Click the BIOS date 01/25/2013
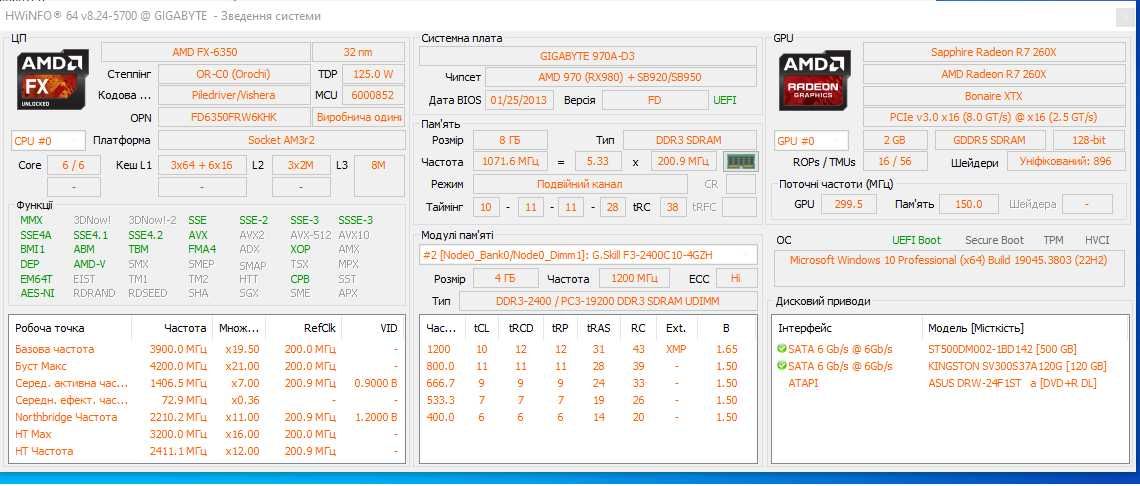Screen dimensions: 1140x486 519,100
